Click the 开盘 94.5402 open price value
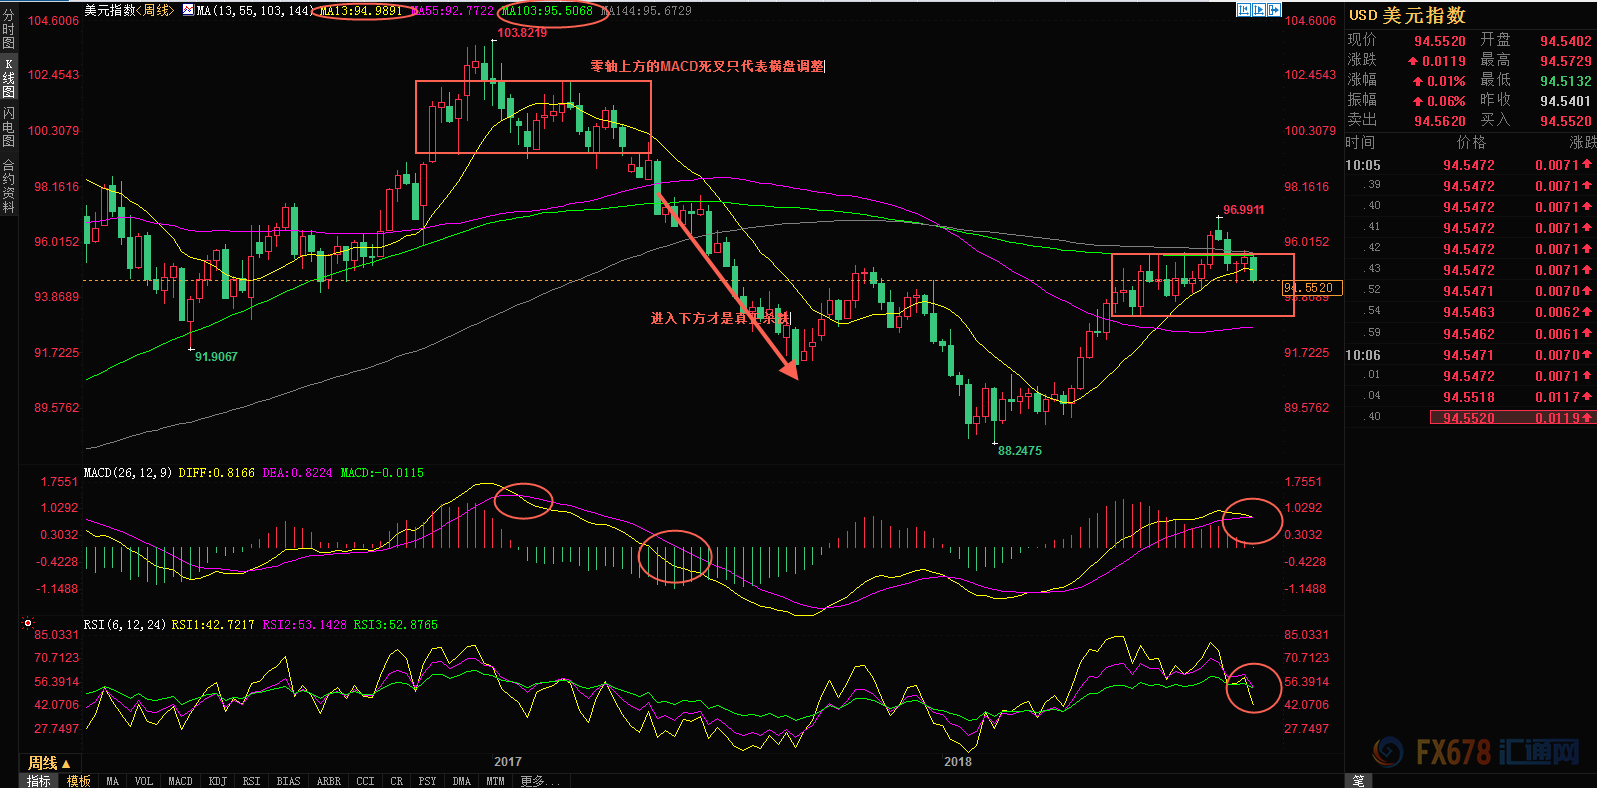Screen dimensions: 1597x788 pyautogui.click(x=1565, y=41)
